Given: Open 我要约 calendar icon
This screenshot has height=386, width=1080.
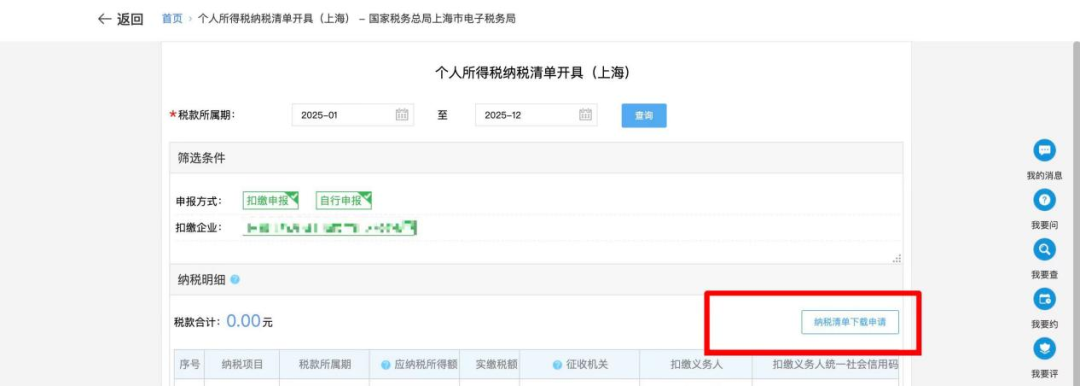Looking at the screenshot, I should tap(1044, 299).
